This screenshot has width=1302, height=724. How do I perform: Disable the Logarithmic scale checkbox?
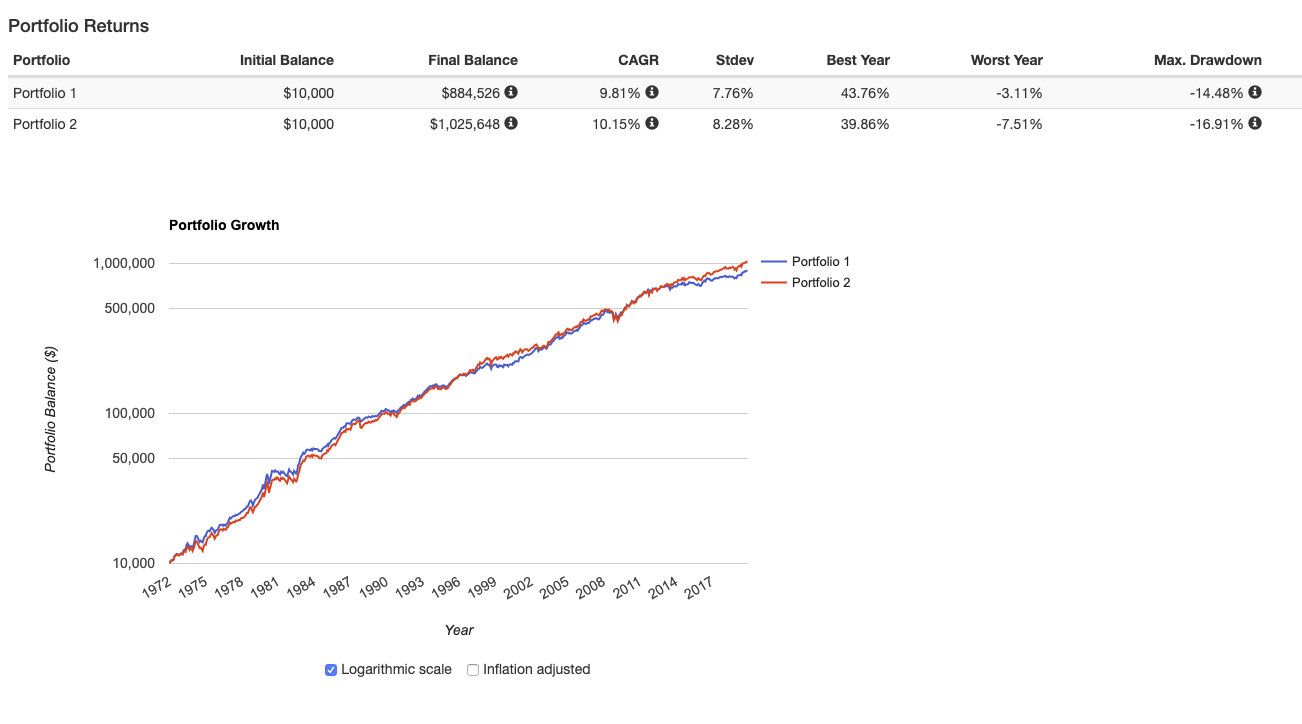pyautogui.click(x=331, y=670)
